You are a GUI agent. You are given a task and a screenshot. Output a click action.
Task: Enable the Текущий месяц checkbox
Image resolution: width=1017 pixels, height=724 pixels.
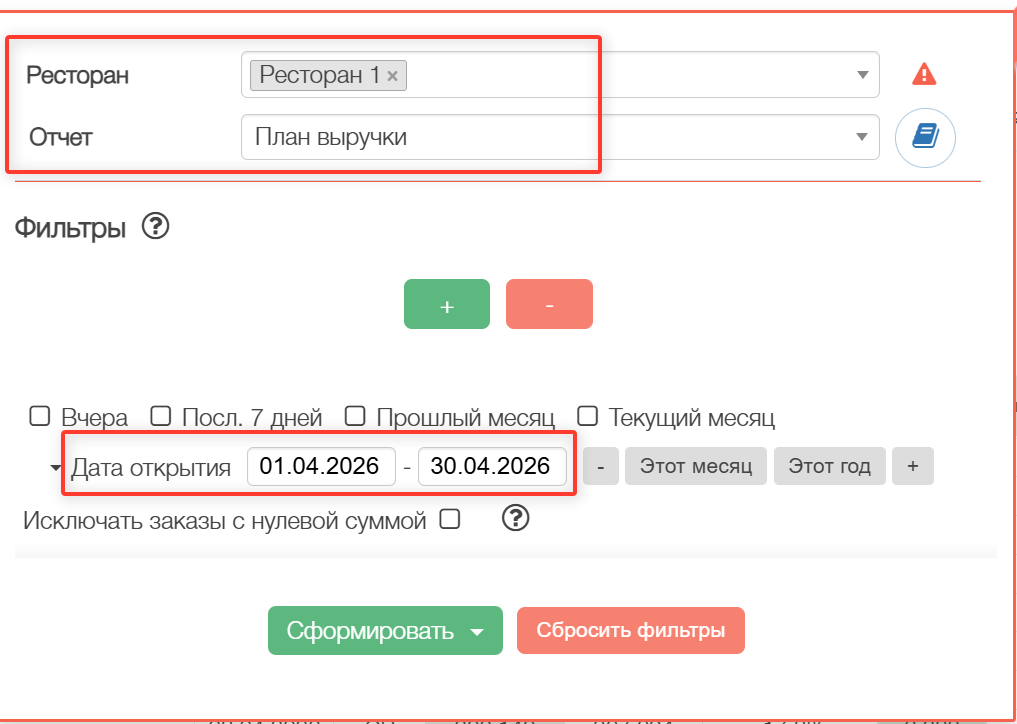click(588, 416)
